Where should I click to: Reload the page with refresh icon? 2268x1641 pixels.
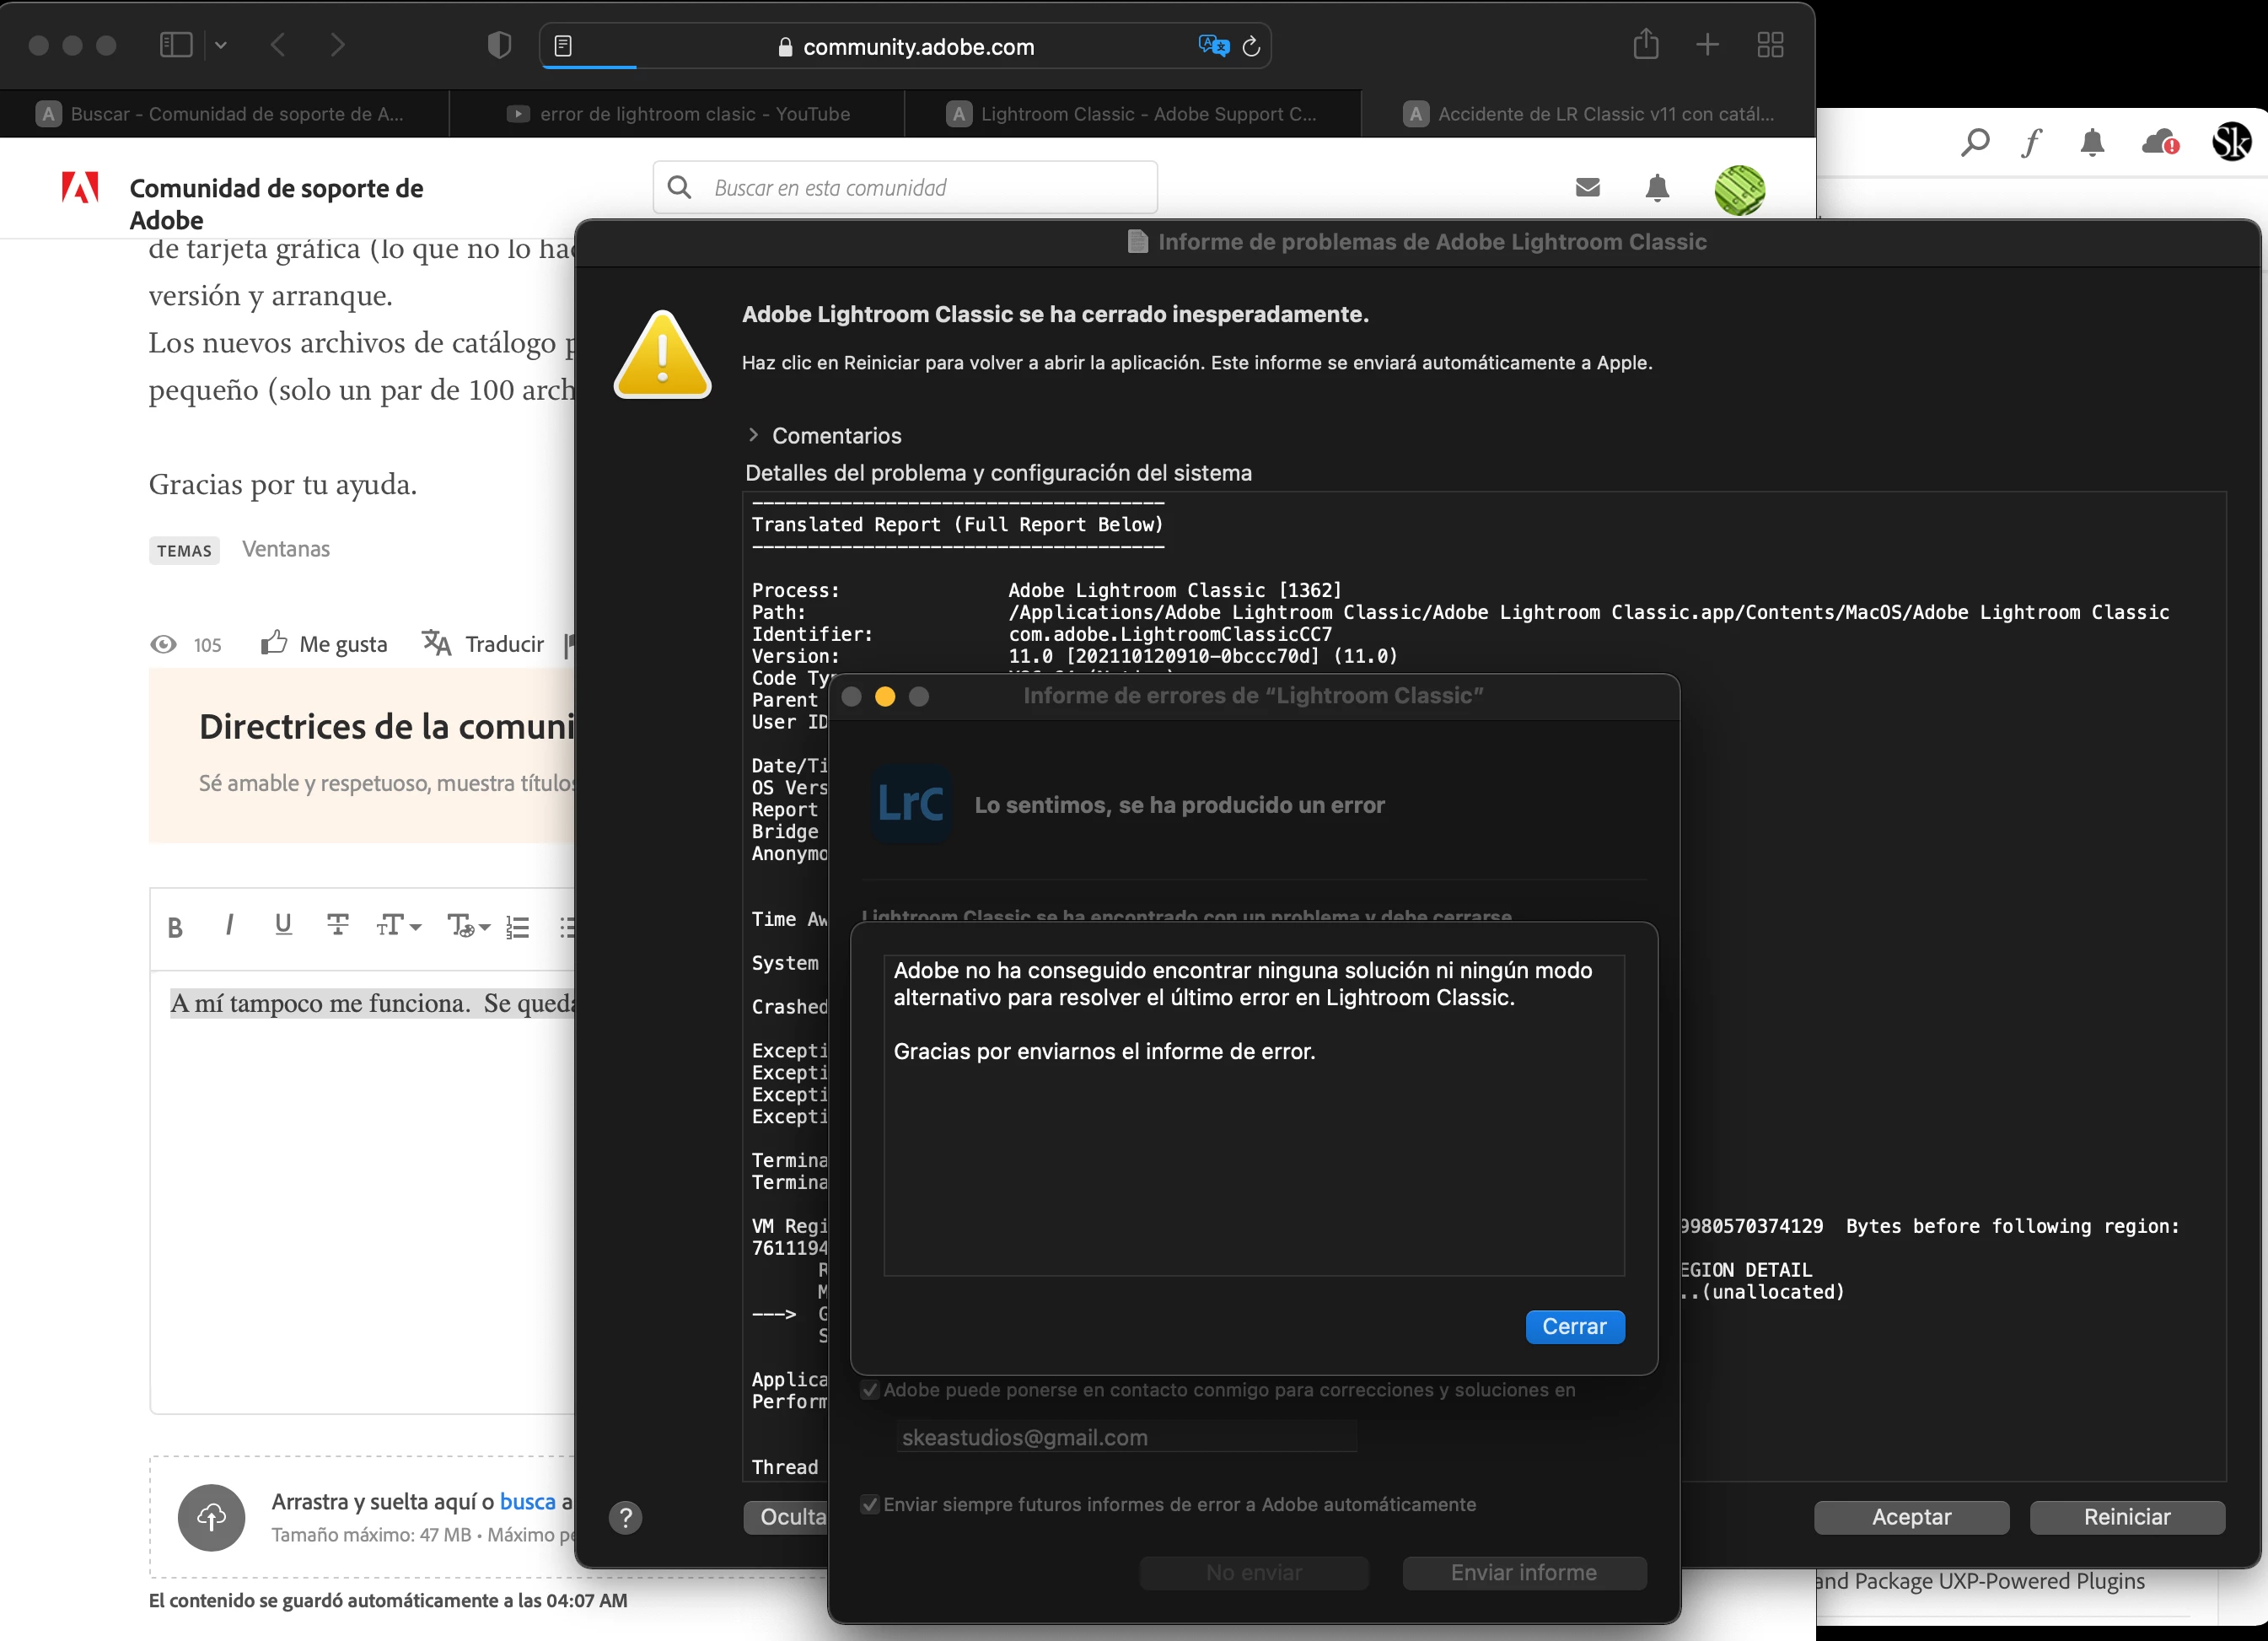pyautogui.click(x=1251, y=46)
